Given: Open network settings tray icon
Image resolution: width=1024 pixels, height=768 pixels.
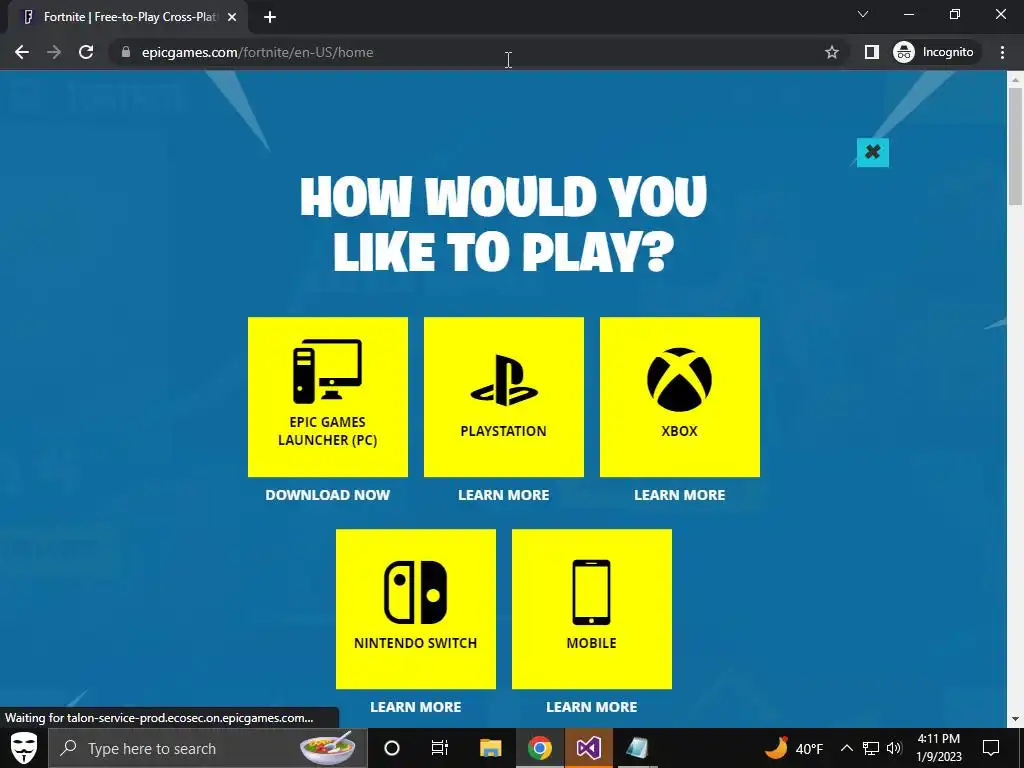Looking at the screenshot, I should [x=871, y=748].
